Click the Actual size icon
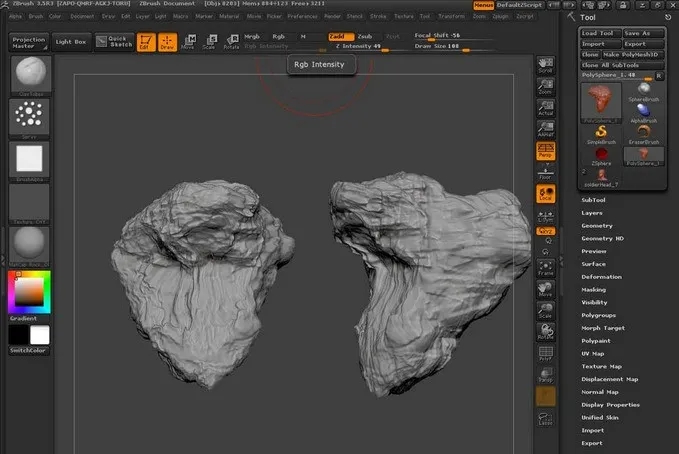Image resolution: width=679 pixels, height=454 pixels. (x=546, y=108)
